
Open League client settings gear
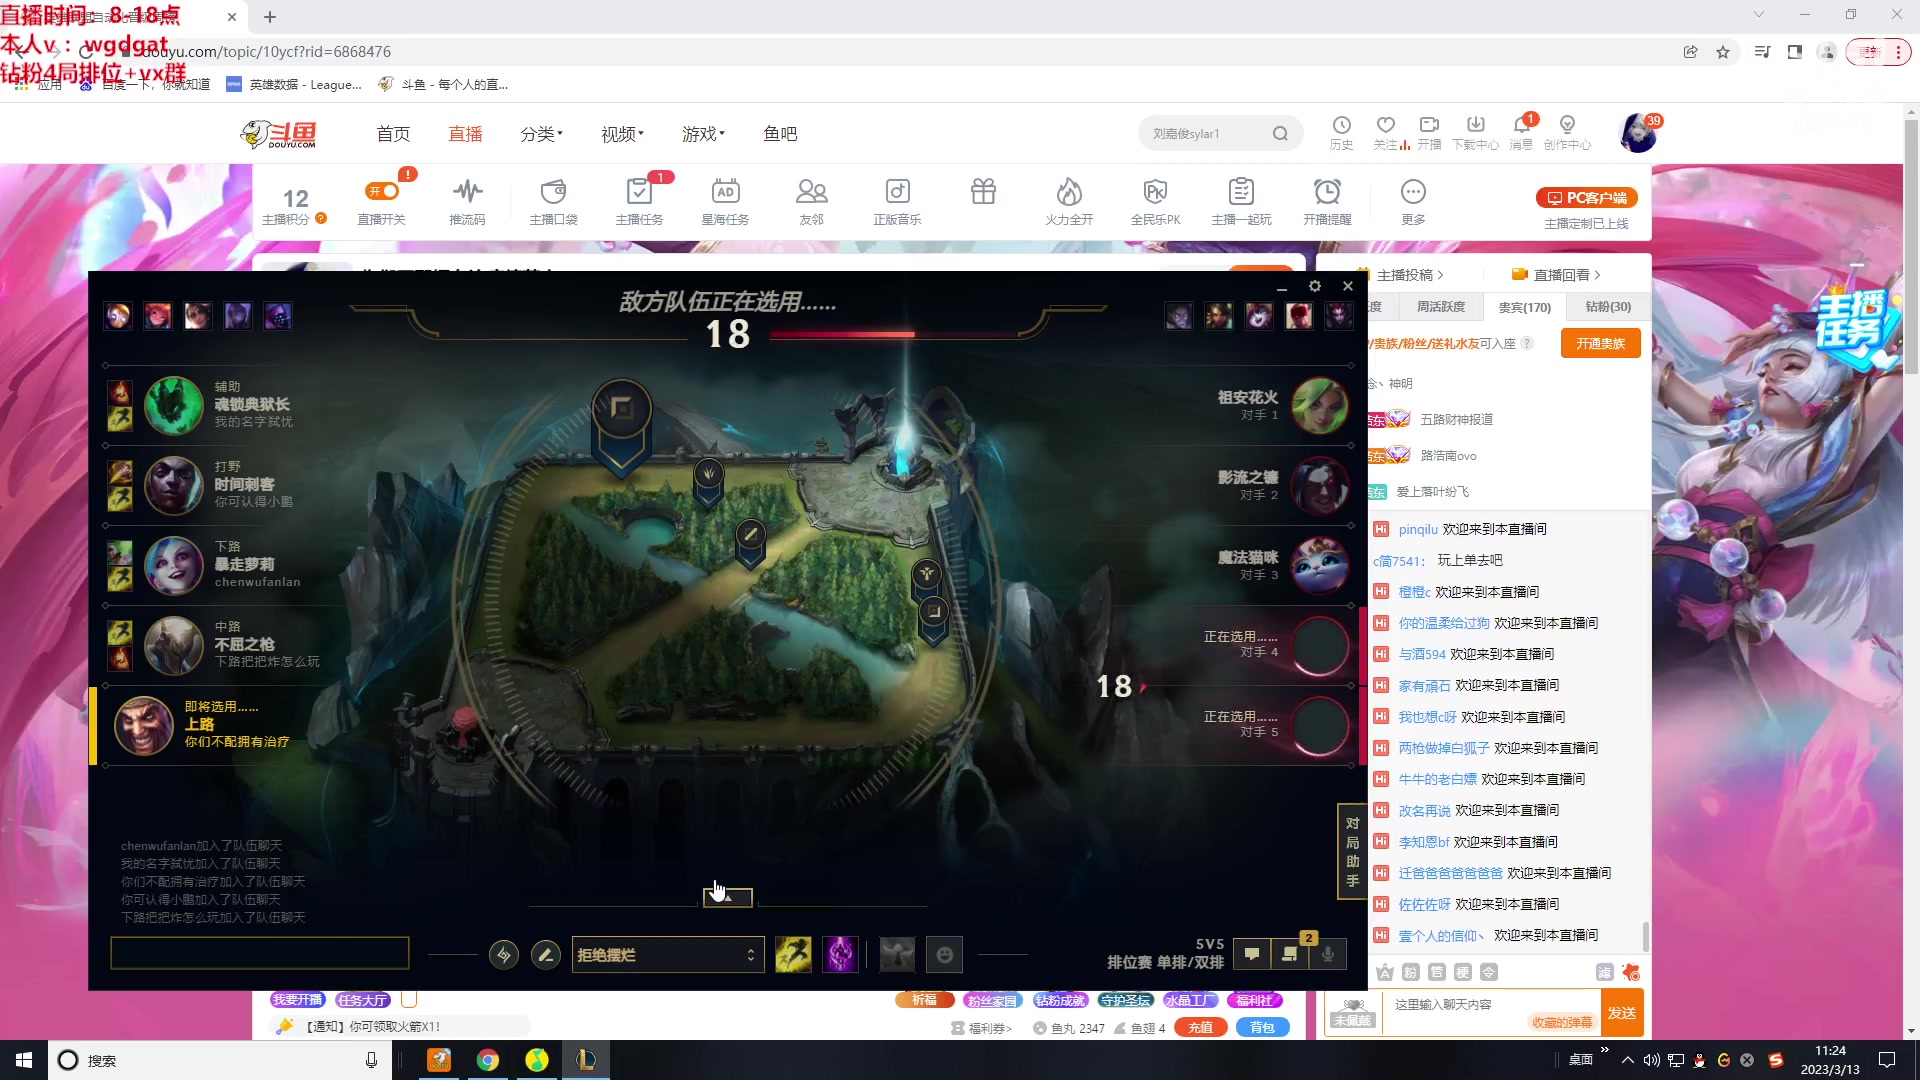[1315, 286]
